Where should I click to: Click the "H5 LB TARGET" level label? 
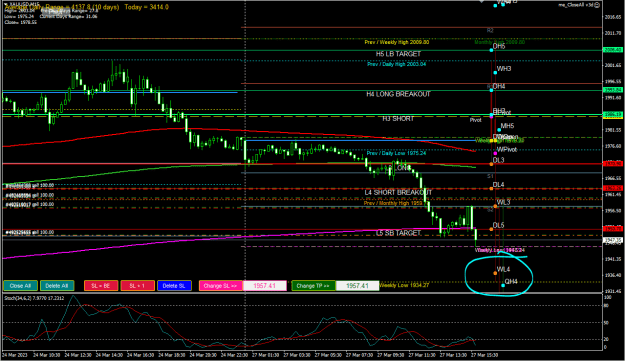398,54
